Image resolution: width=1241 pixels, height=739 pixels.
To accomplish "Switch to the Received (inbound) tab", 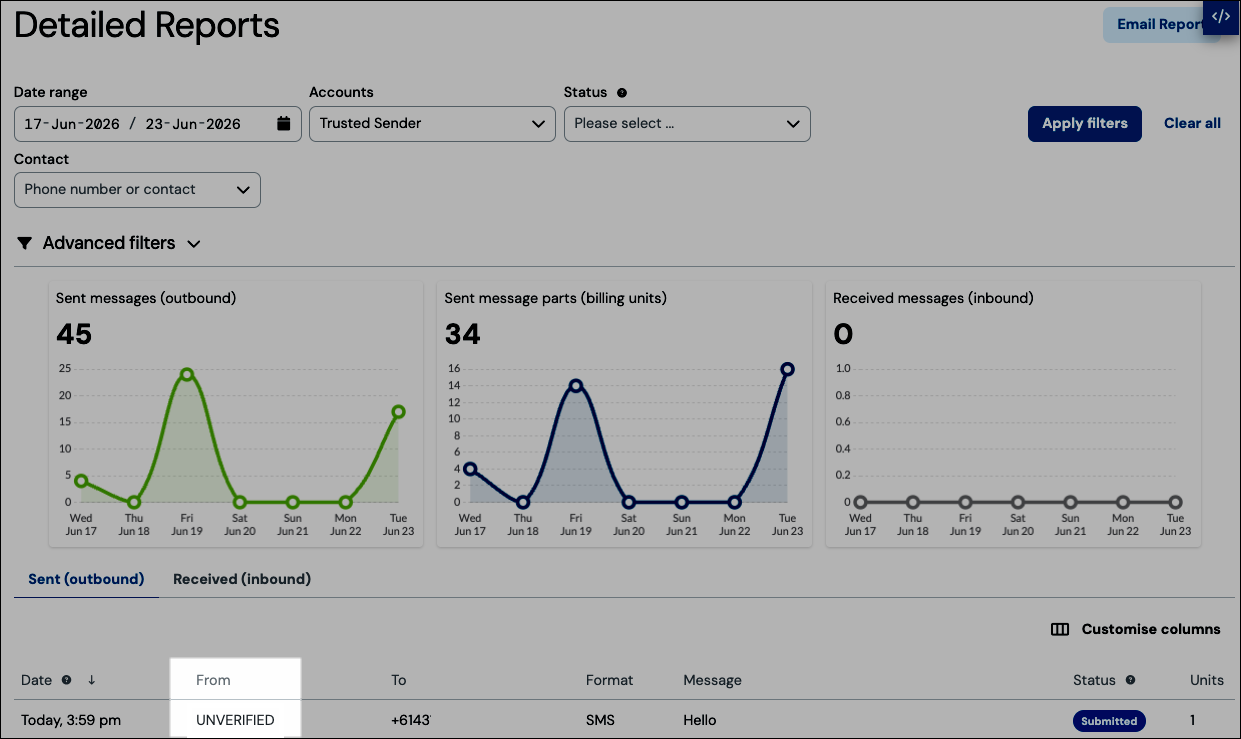I will 242,579.
